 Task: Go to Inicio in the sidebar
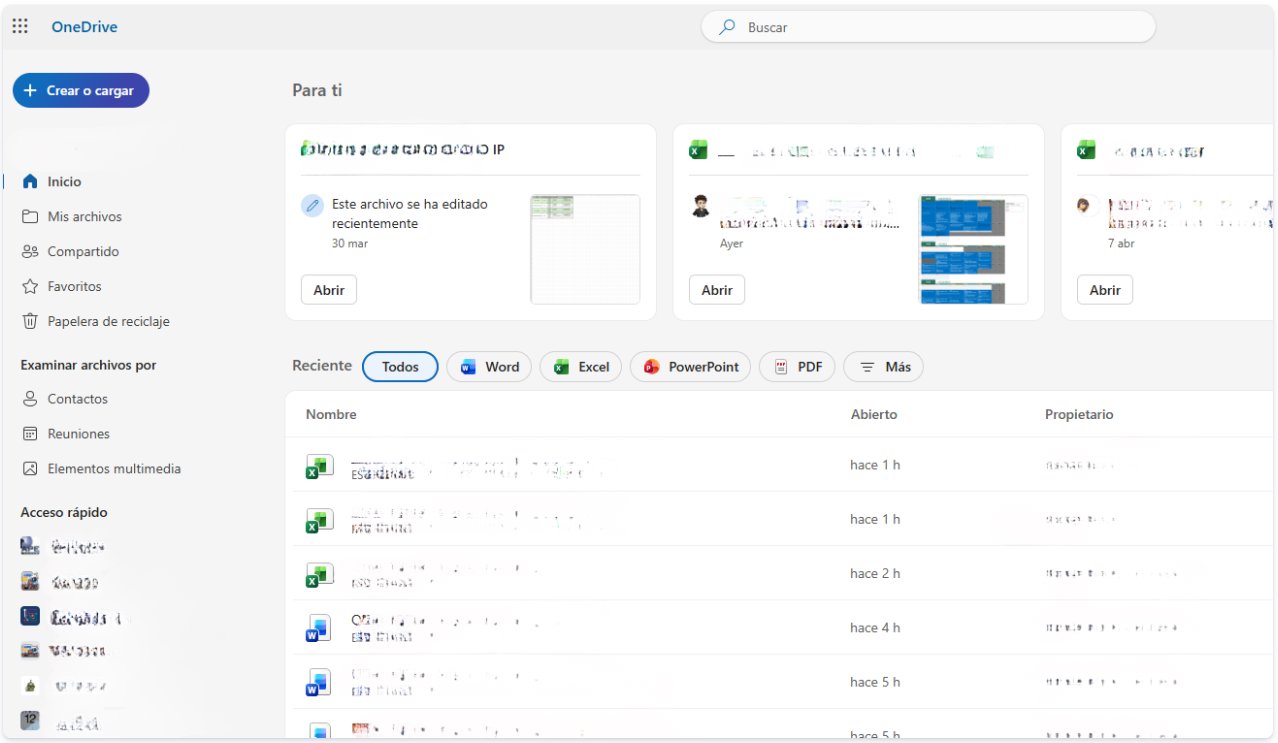(64, 181)
